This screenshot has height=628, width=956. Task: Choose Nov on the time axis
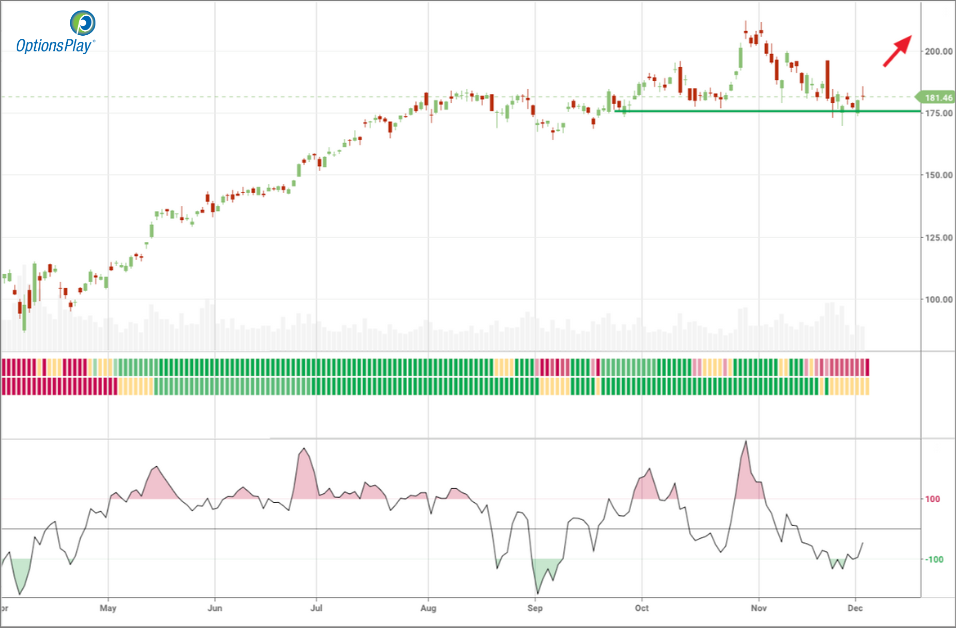759,607
